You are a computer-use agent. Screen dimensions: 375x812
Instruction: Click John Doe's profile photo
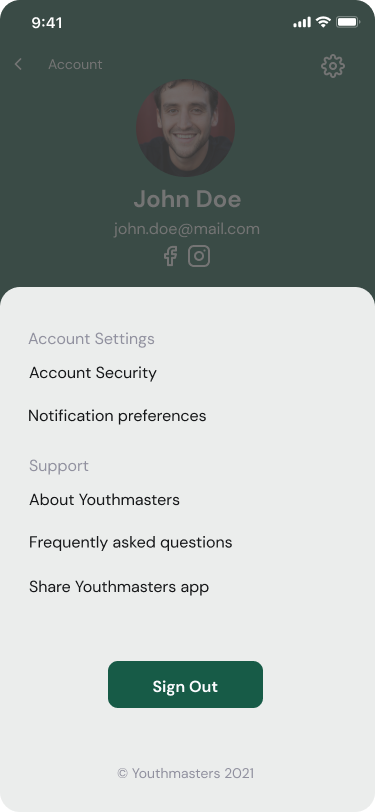(x=185, y=128)
